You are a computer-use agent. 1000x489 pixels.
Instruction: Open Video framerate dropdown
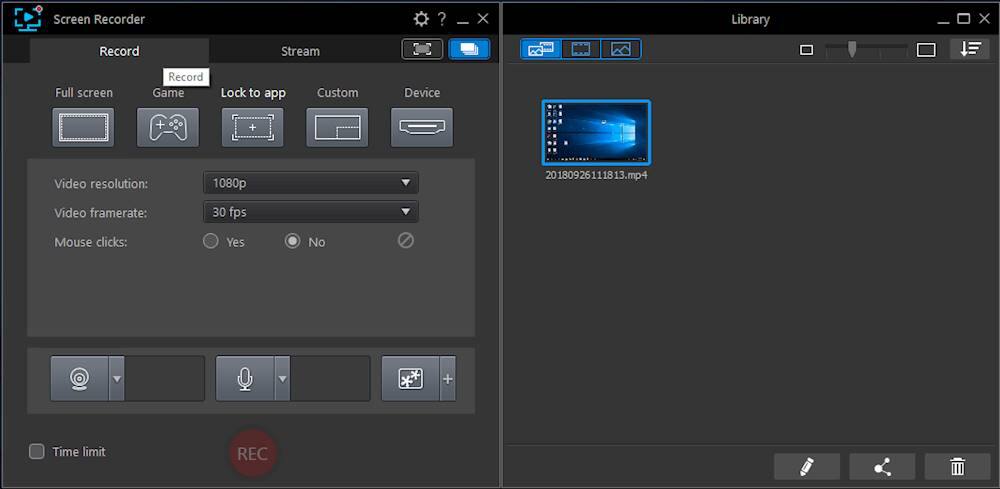311,212
